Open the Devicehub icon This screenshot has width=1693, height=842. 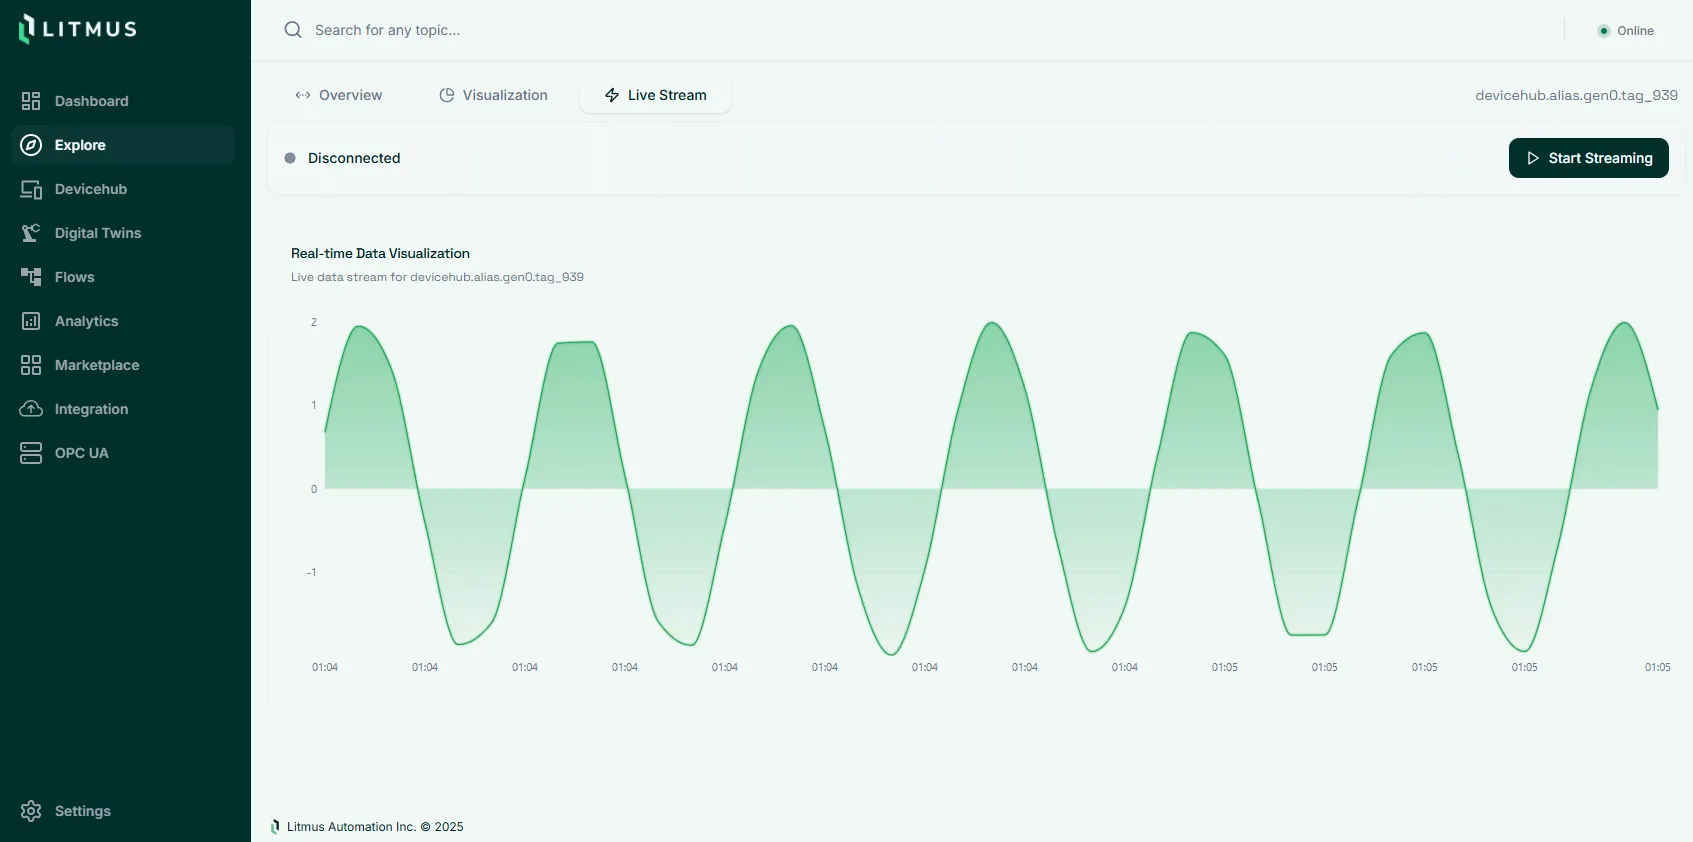click(x=31, y=189)
